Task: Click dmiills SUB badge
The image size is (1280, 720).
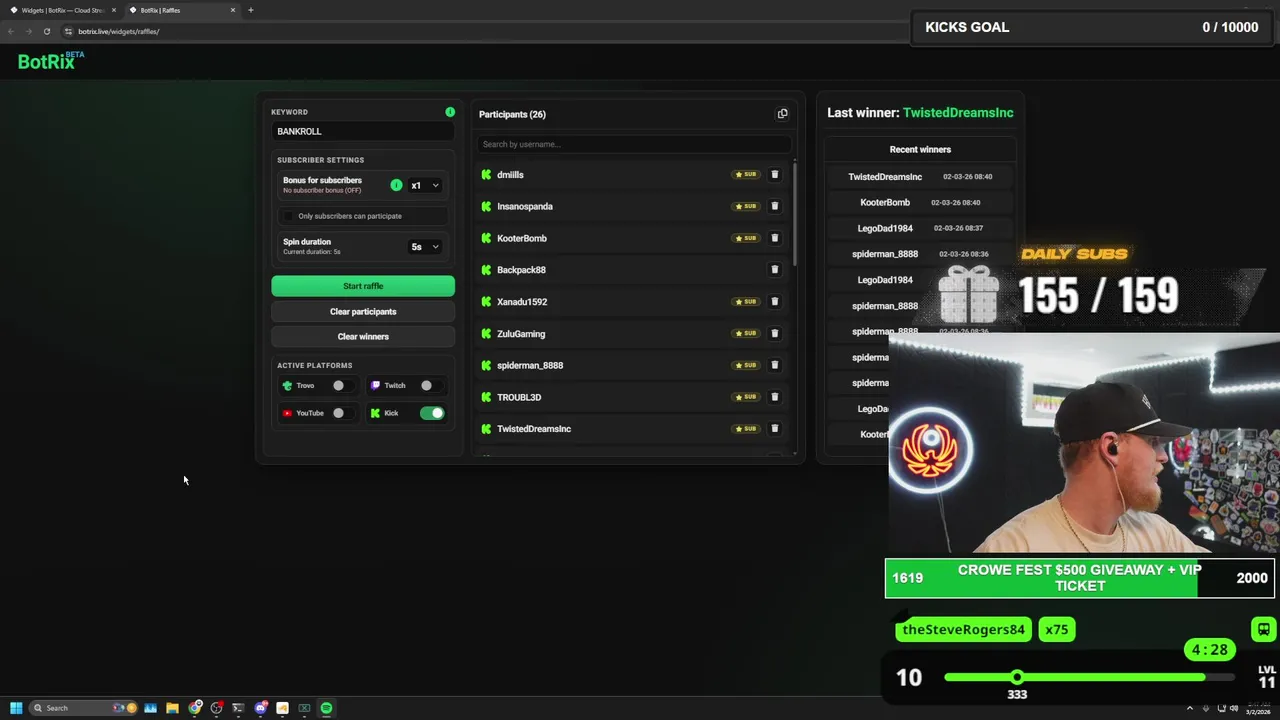Action: [746, 174]
